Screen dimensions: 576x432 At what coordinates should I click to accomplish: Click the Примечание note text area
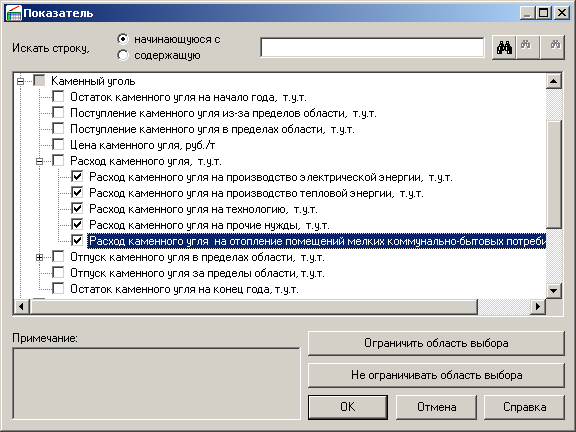[156, 384]
